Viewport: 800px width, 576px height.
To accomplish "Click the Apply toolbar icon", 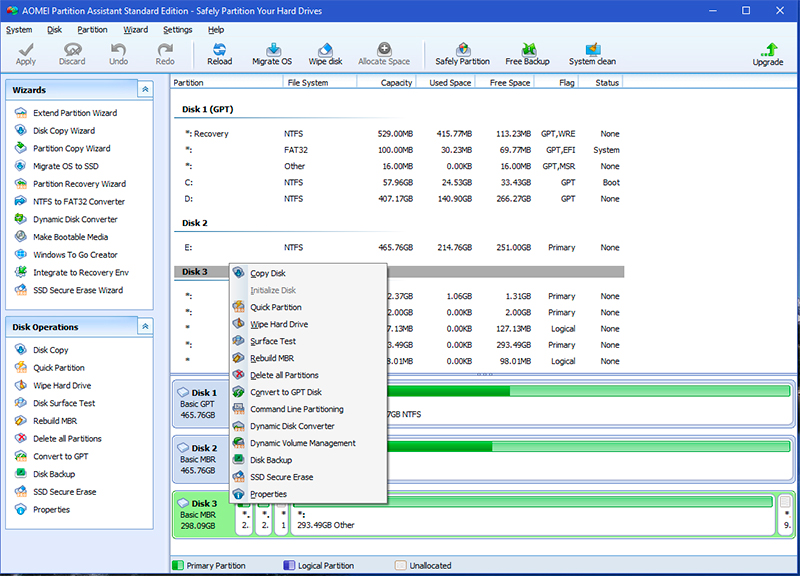I will coord(26,55).
